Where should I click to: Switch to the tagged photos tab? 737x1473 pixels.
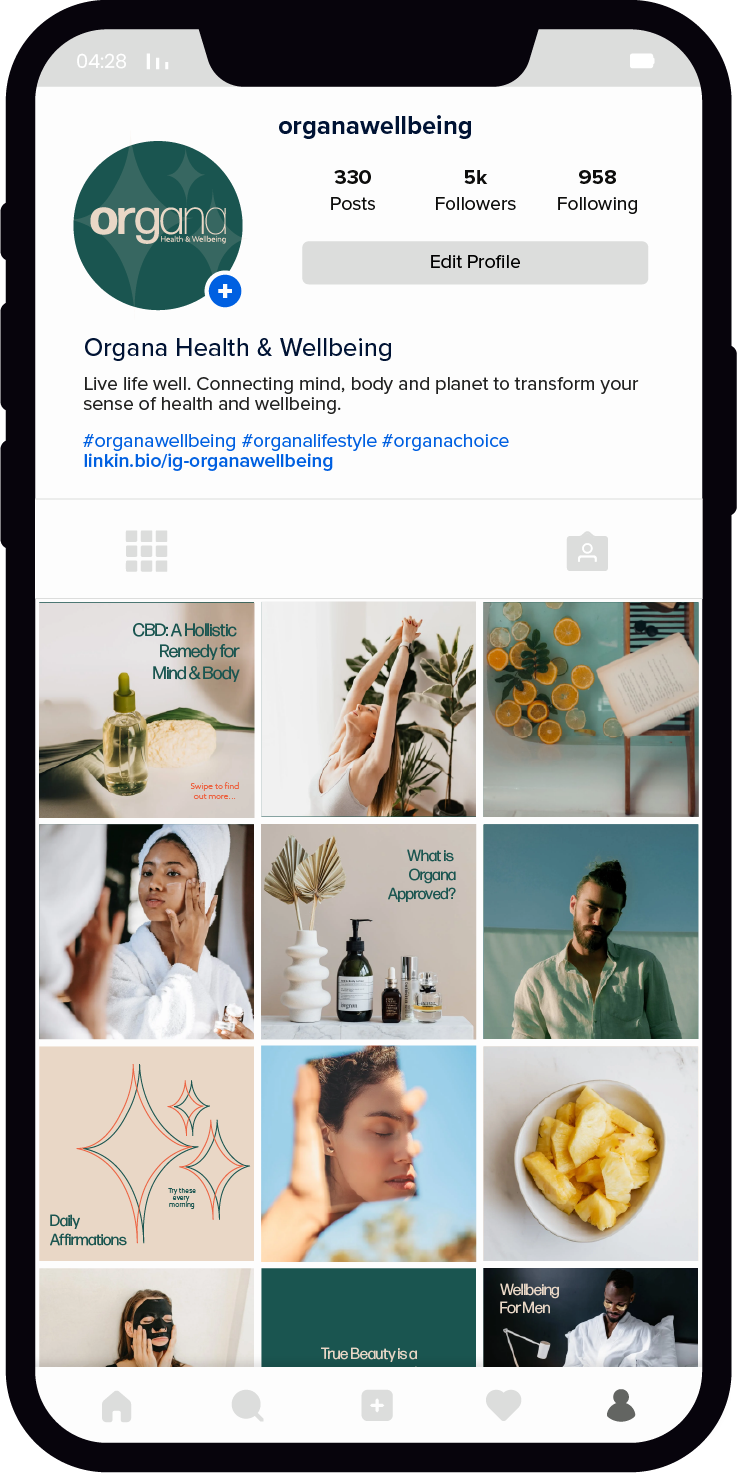click(x=587, y=551)
